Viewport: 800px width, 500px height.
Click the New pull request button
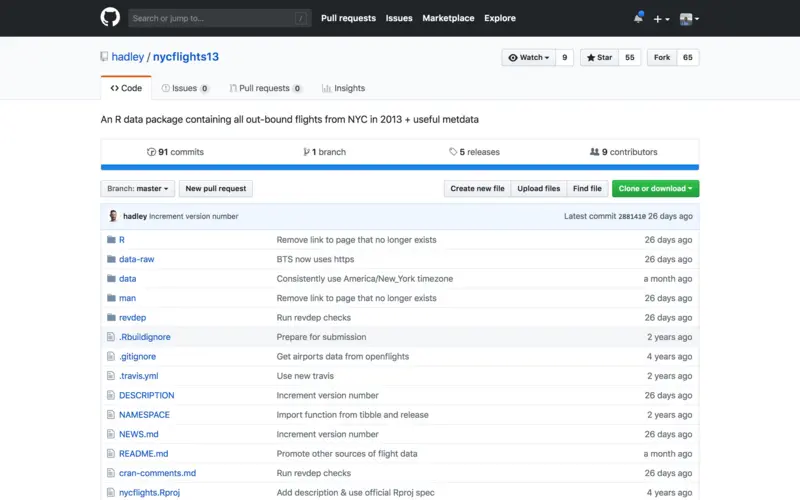tap(216, 188)
